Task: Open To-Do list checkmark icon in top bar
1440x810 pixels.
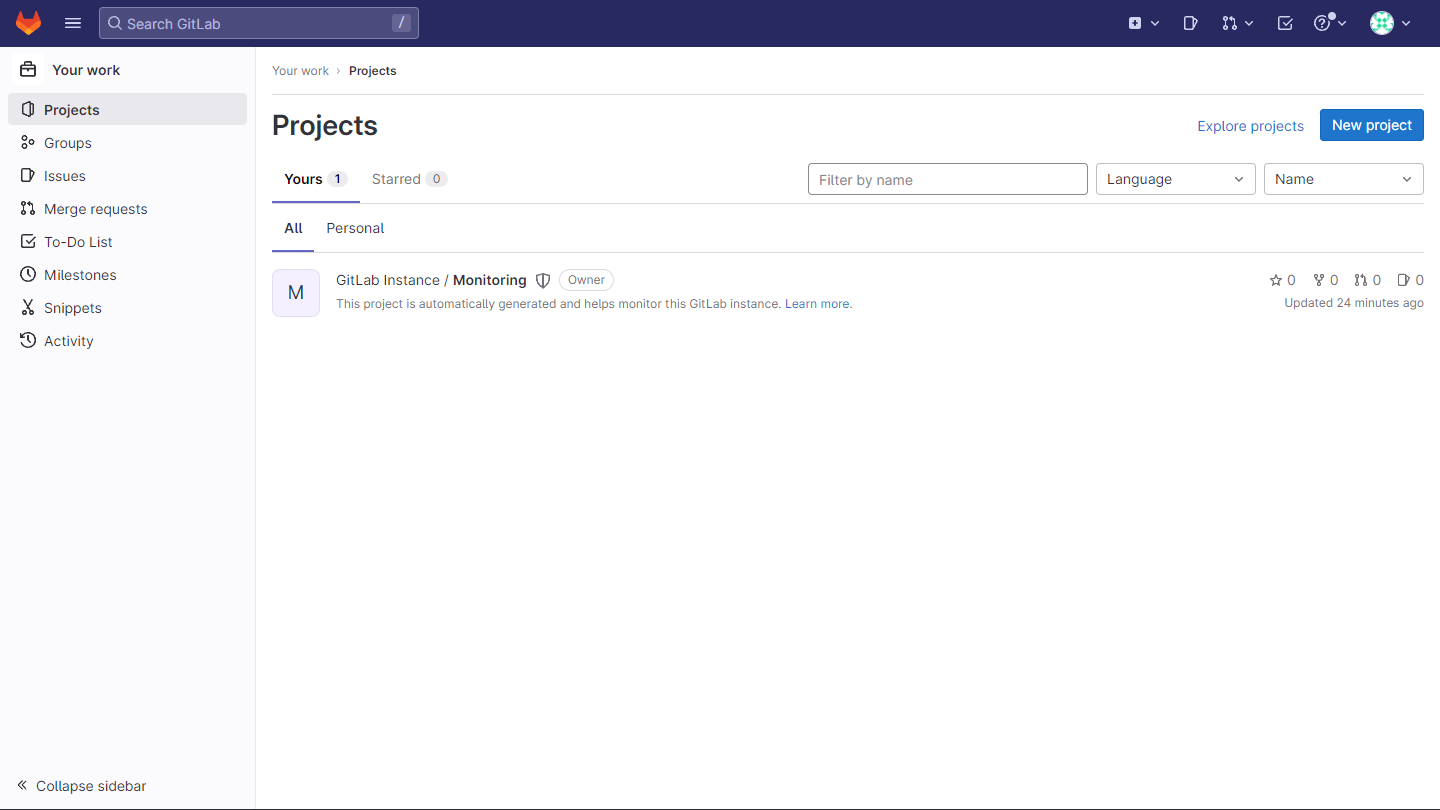Action: click(1285, 23)
